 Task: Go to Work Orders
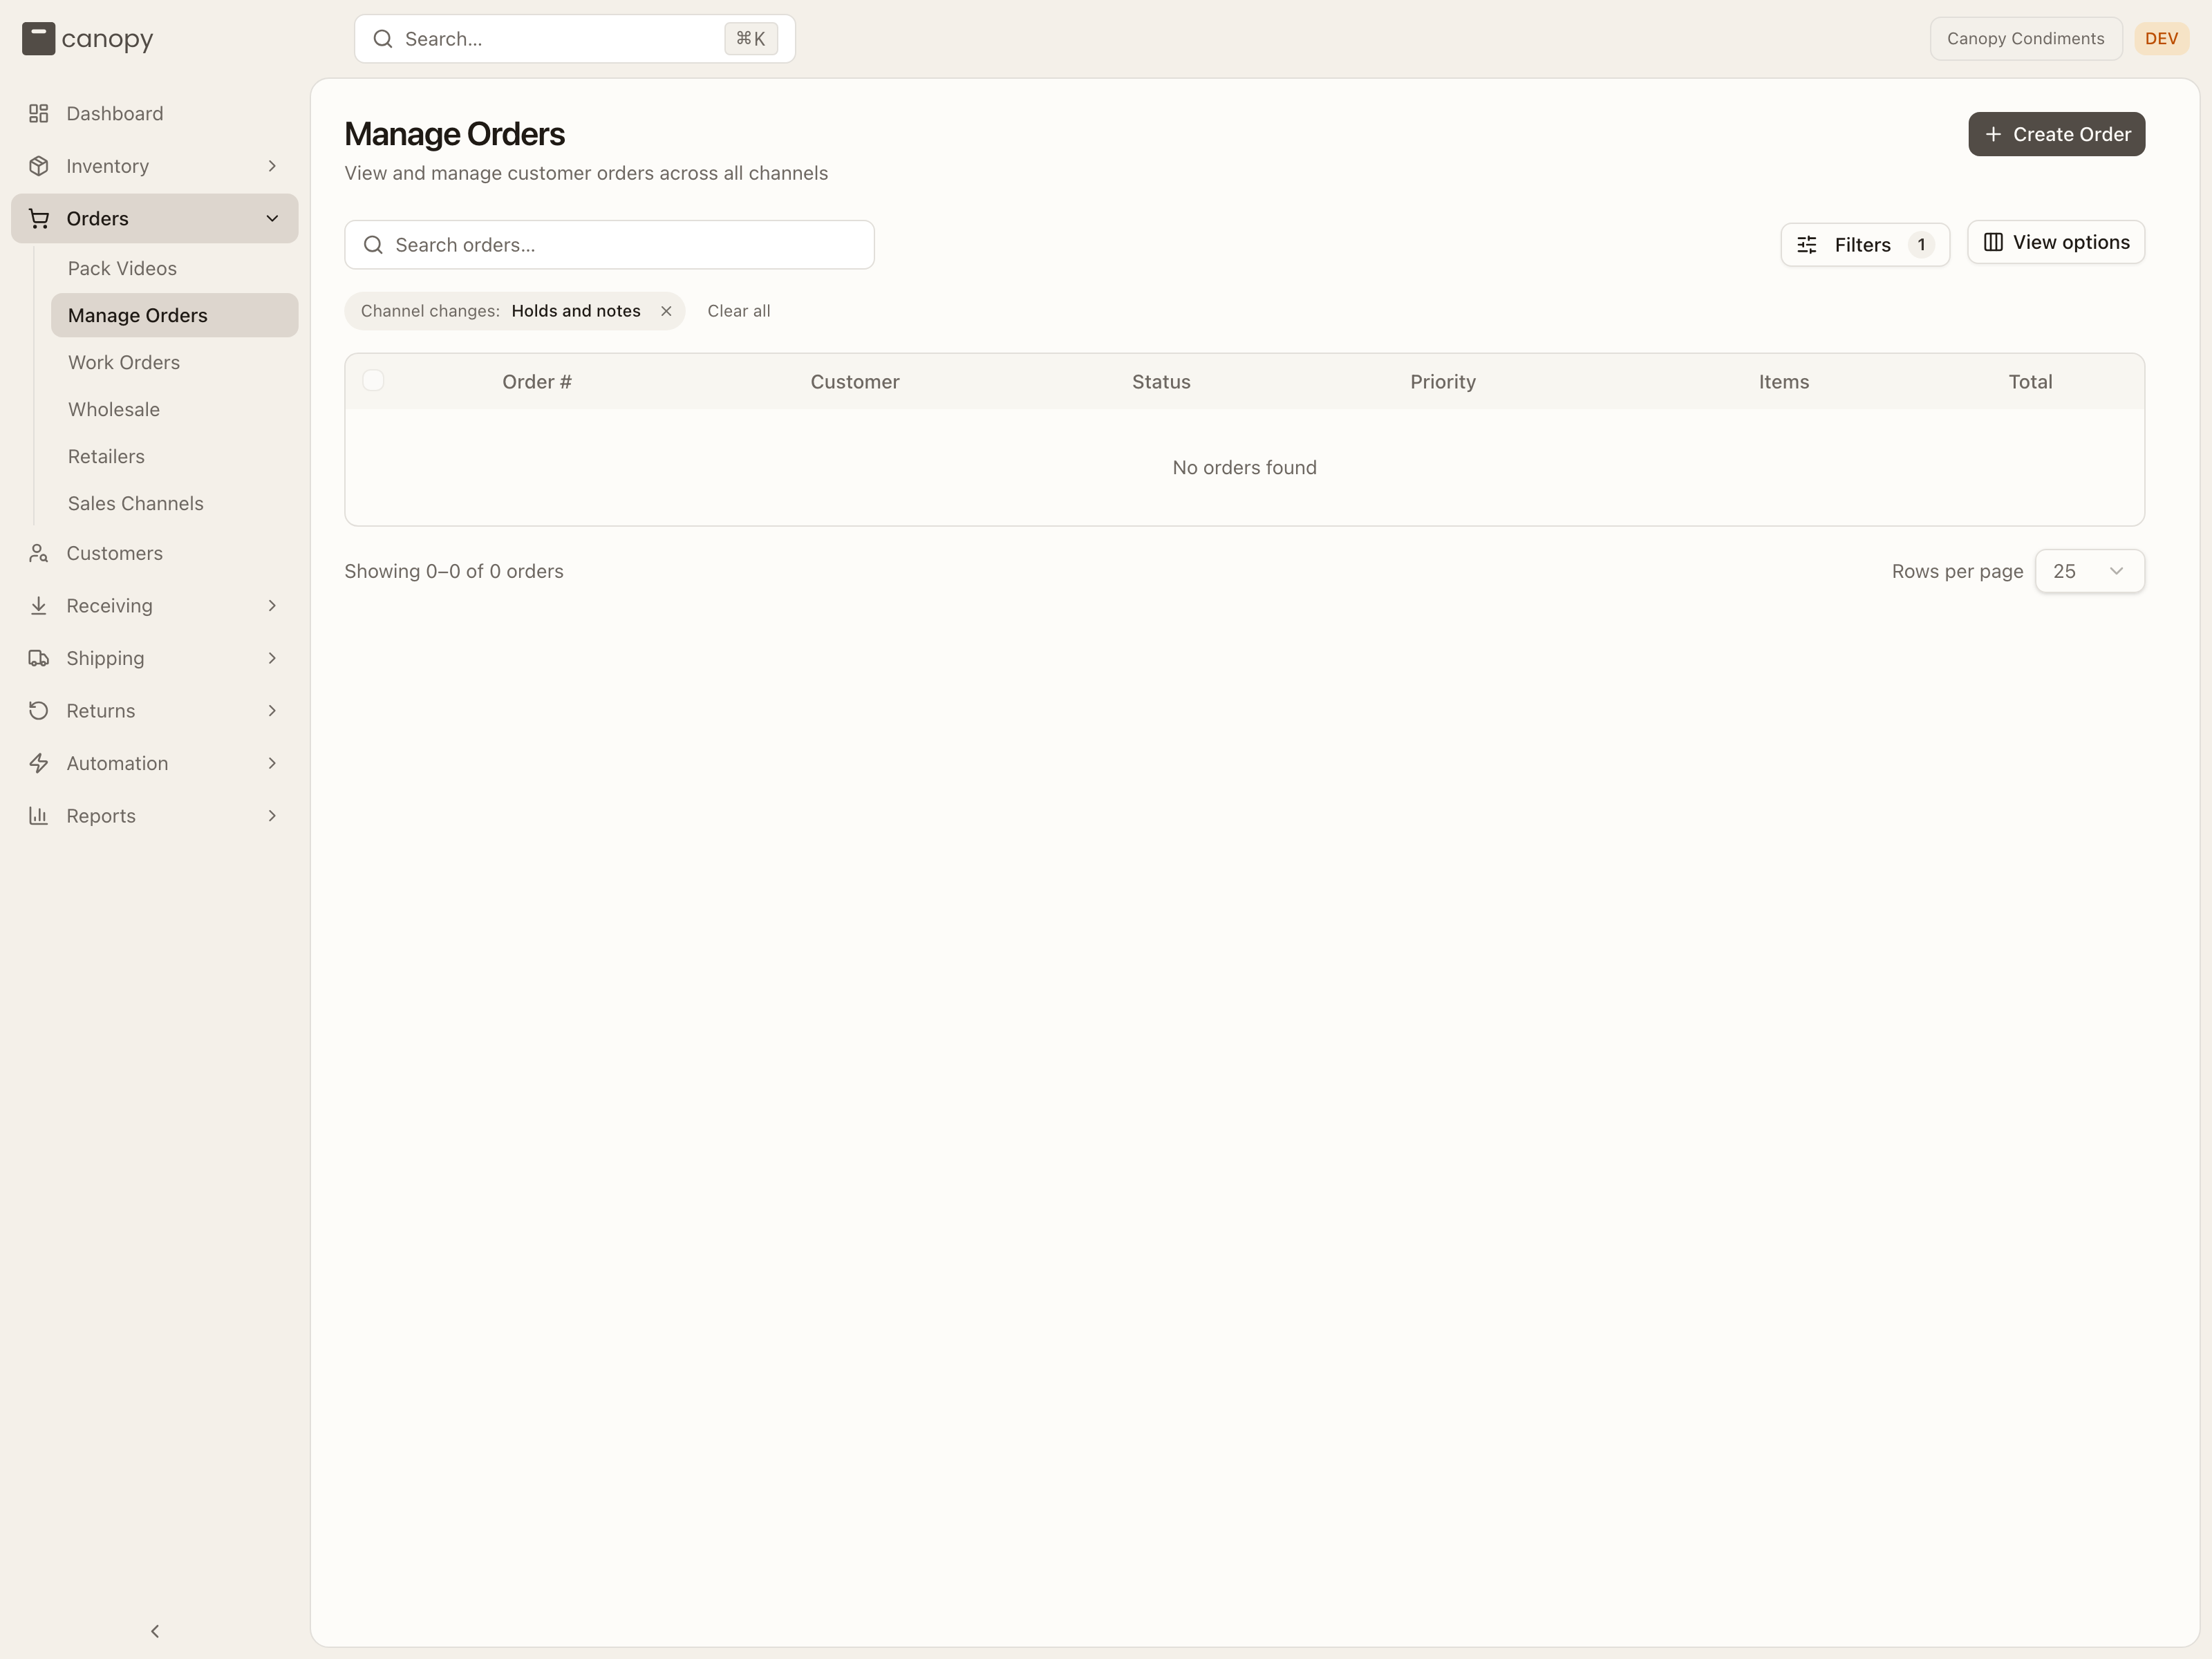point(175,362)
